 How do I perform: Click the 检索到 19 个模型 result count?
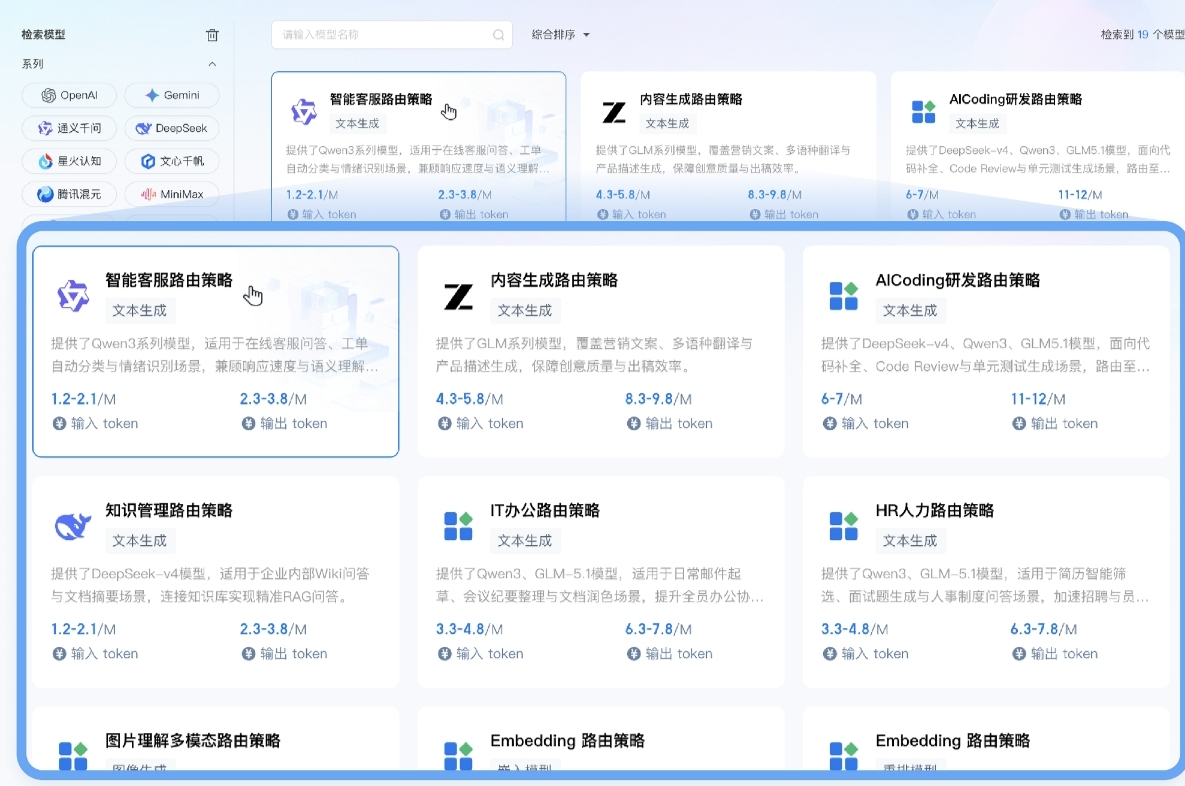pyautogui.click(x=1142, y=35)
